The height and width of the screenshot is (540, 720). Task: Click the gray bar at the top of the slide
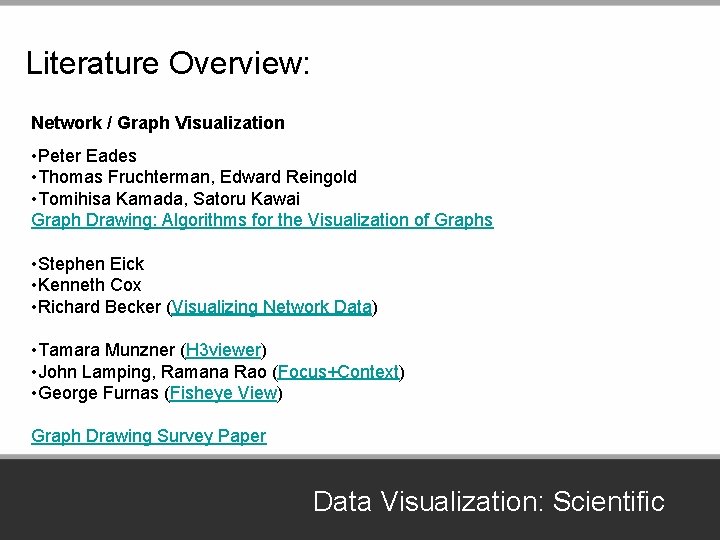pos(360,3)
